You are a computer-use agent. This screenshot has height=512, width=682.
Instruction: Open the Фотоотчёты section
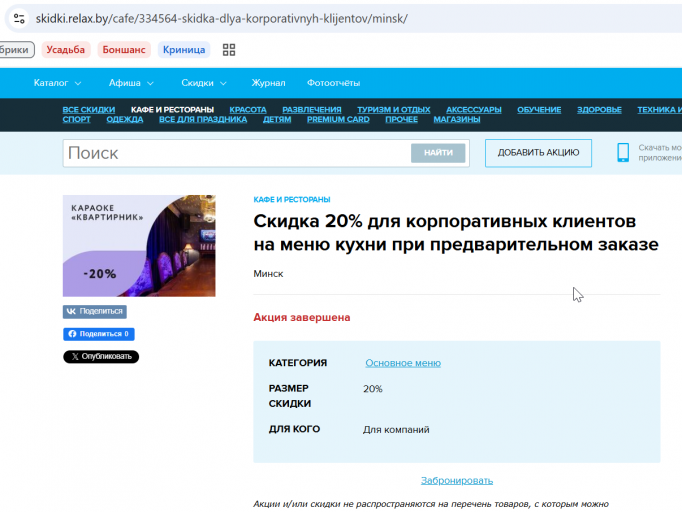tap(334, 83)
